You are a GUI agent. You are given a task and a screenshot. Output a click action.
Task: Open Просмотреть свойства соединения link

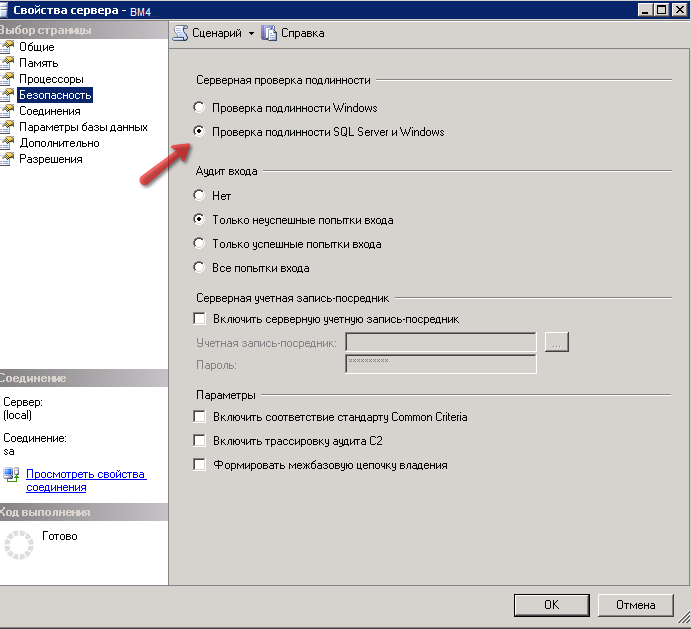click(x=86, y=480)
